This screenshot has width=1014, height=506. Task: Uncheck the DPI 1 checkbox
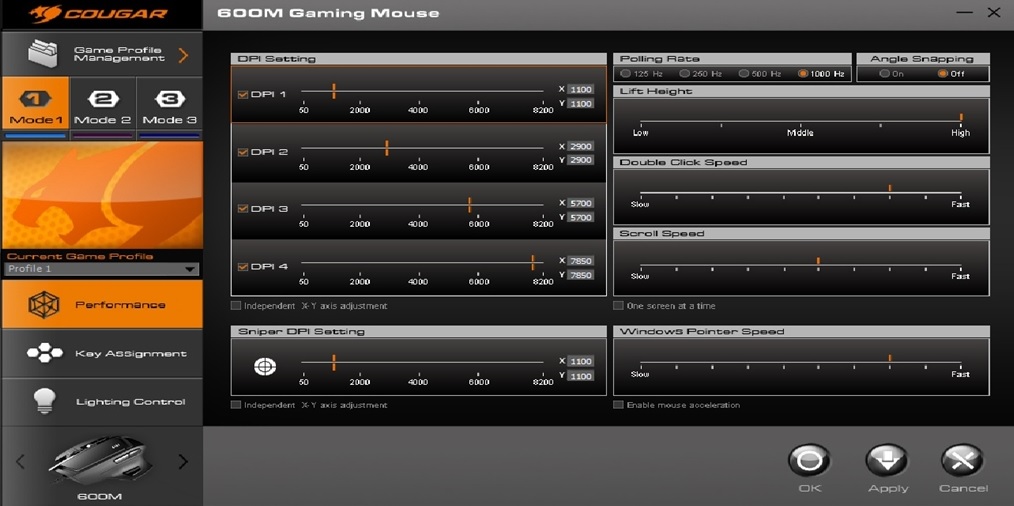[x=243, y=94]
